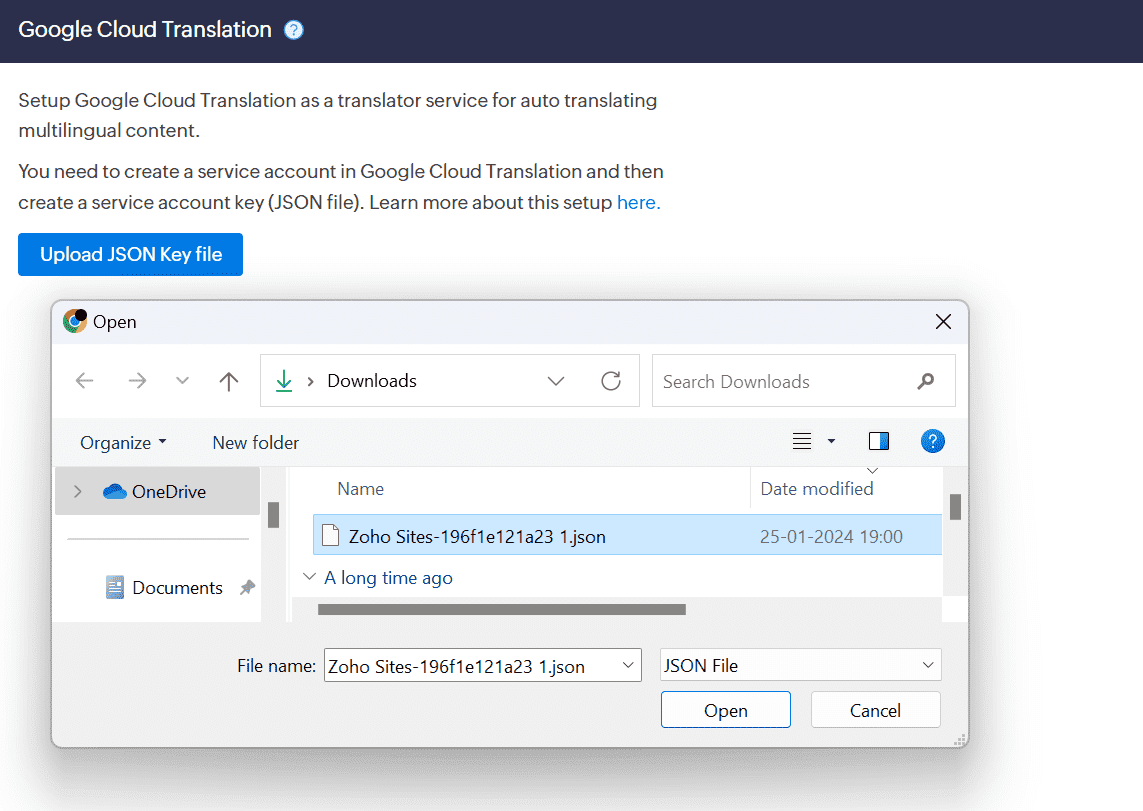Click the Back arrow in Open dialog
The width and height of the screenshot is (1143, 811).
point(85,380)
